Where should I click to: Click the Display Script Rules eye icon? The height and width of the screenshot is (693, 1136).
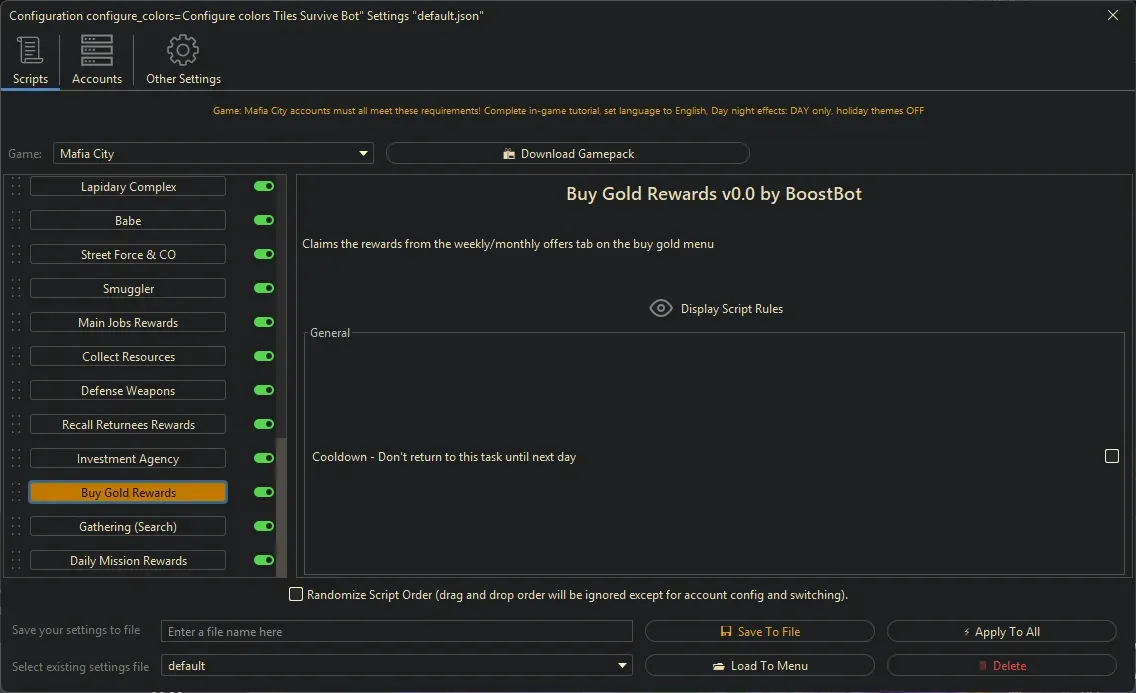[660, 308]
